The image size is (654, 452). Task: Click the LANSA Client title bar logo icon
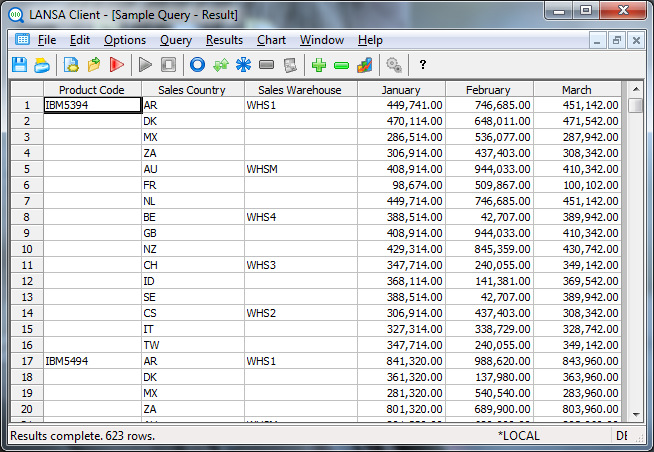point(16,15)
